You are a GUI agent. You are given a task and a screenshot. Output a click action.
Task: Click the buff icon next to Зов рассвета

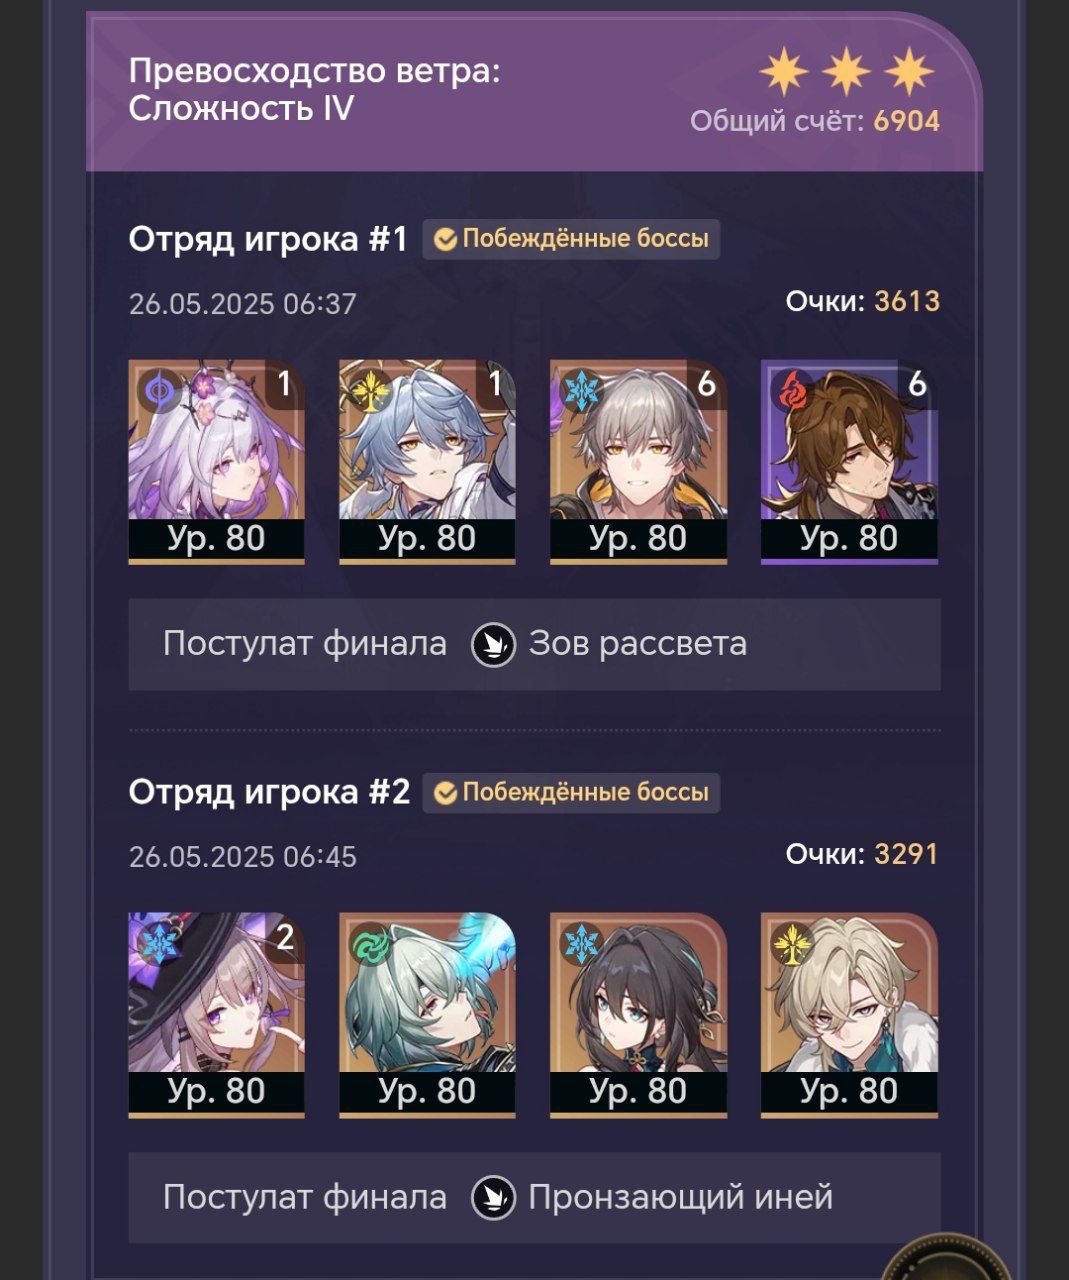pyautogui.click(x=493, y=644)
